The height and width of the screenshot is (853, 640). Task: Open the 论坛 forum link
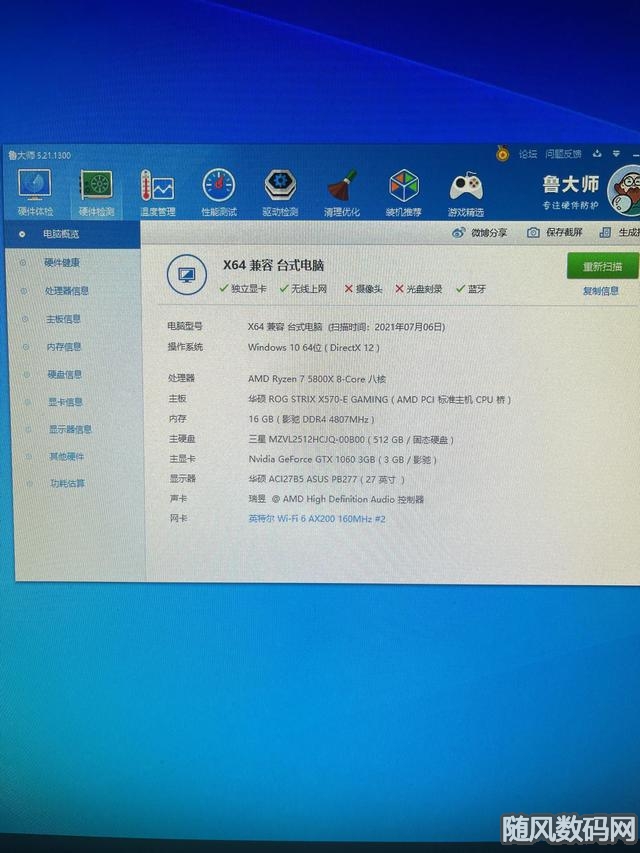(x=527, y=154)
